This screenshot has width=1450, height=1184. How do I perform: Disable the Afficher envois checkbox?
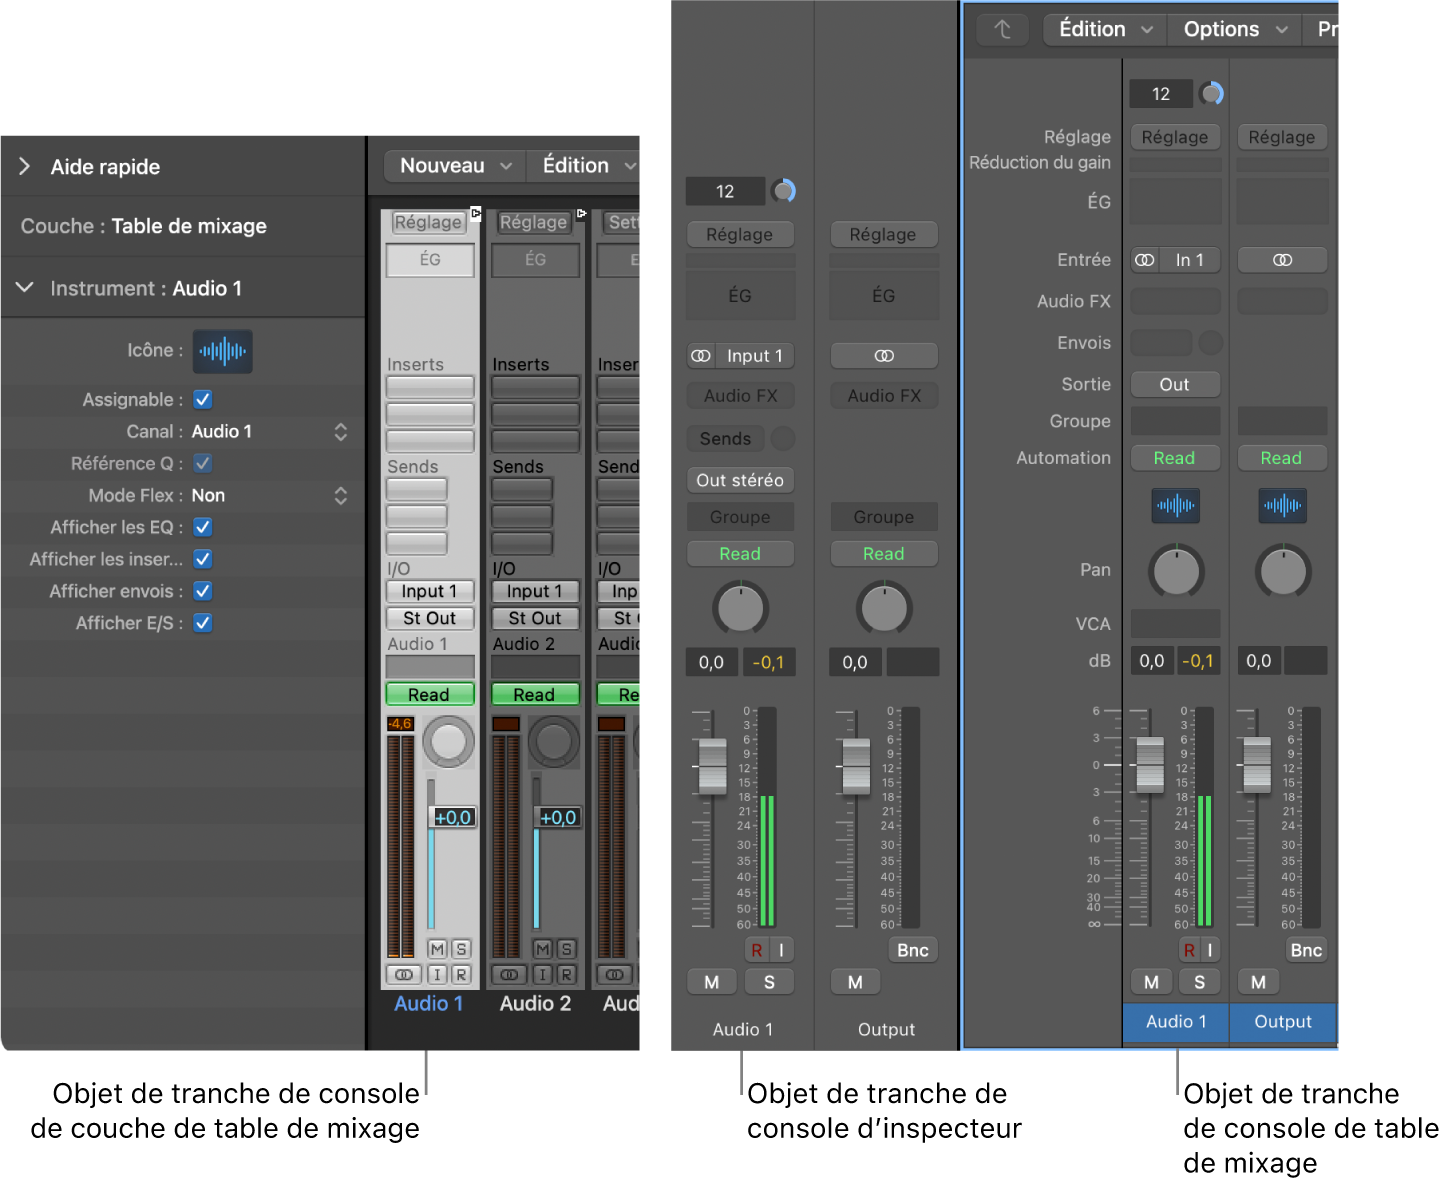coord(203,591)
